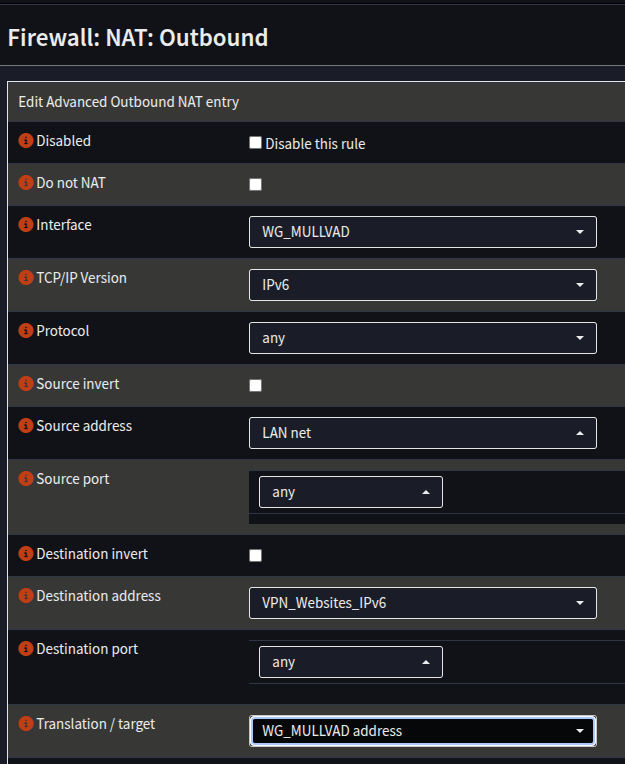Click the info icon next to Disabled

point(26,142)
